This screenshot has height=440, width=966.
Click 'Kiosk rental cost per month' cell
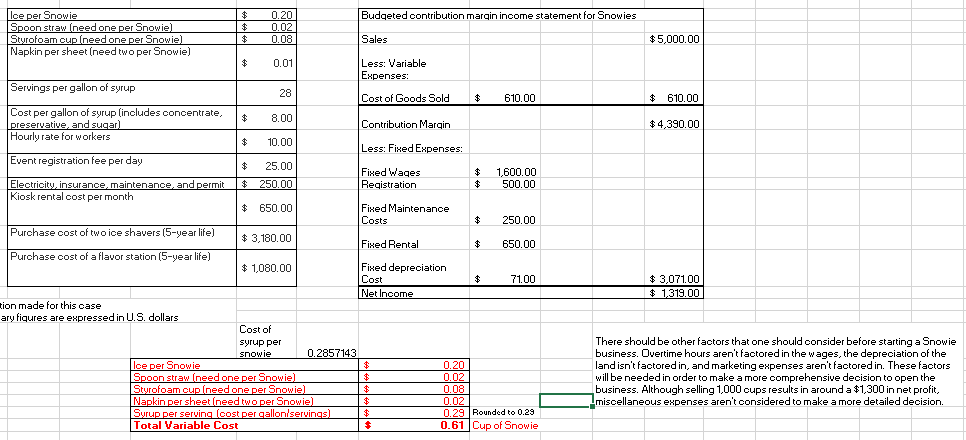tap(122, 207)
